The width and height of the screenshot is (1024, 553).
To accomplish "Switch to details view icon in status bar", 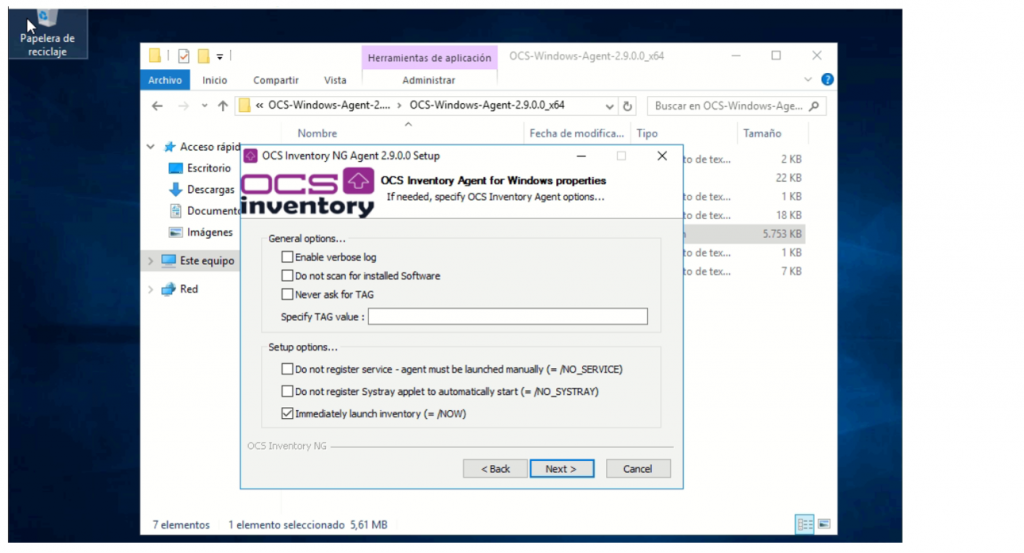I will tap(805, 524).
